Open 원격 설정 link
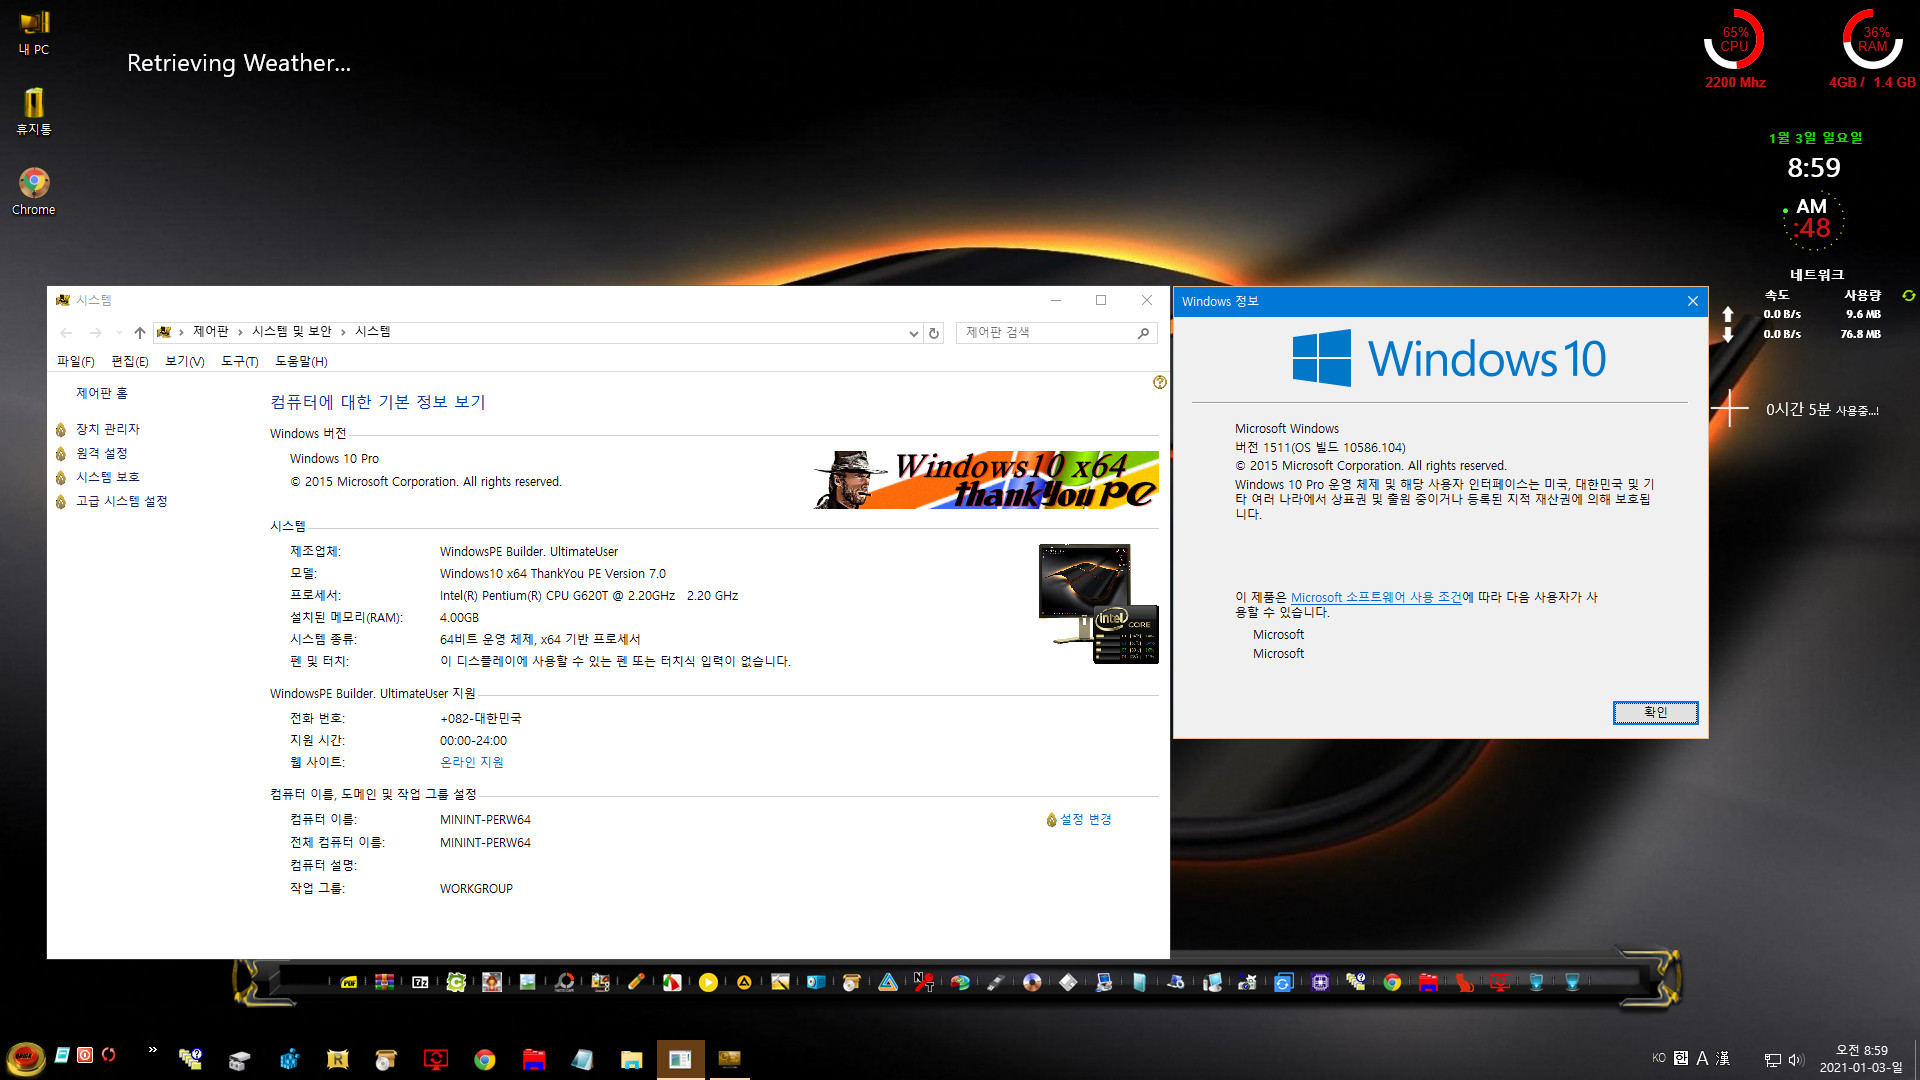This screenshot has height=1080, width=1920. click(102, 453)
